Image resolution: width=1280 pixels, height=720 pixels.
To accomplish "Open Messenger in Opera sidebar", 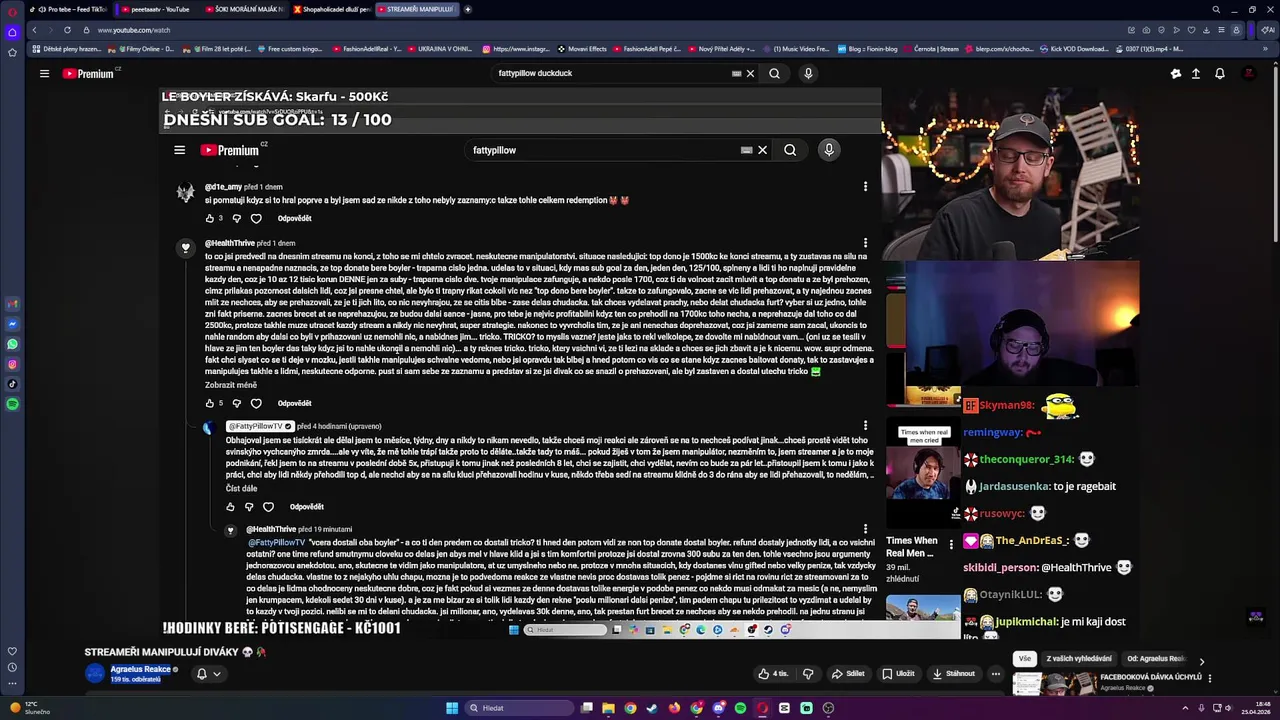I will tap(13, 324).
